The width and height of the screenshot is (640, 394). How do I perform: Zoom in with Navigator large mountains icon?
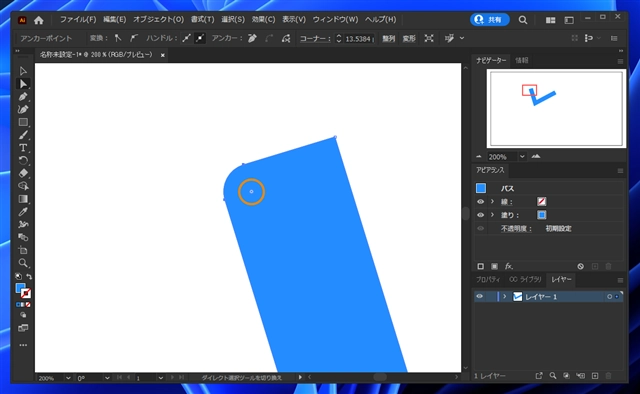point(536,156)
